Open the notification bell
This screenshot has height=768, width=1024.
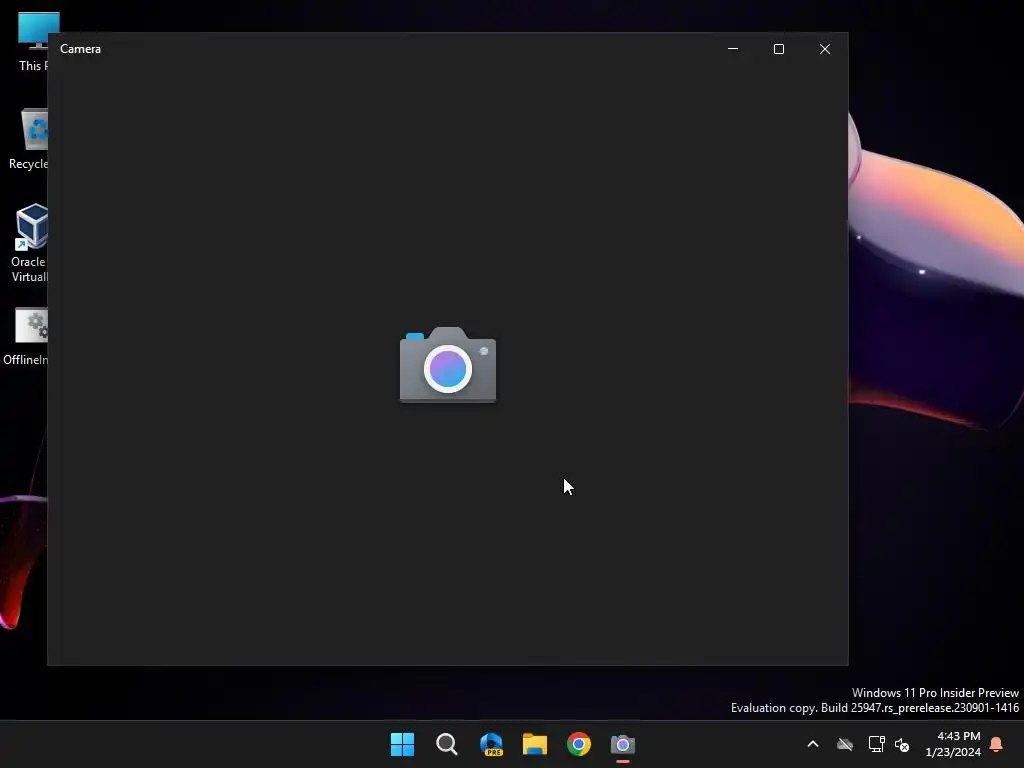(x=996, y=744)
